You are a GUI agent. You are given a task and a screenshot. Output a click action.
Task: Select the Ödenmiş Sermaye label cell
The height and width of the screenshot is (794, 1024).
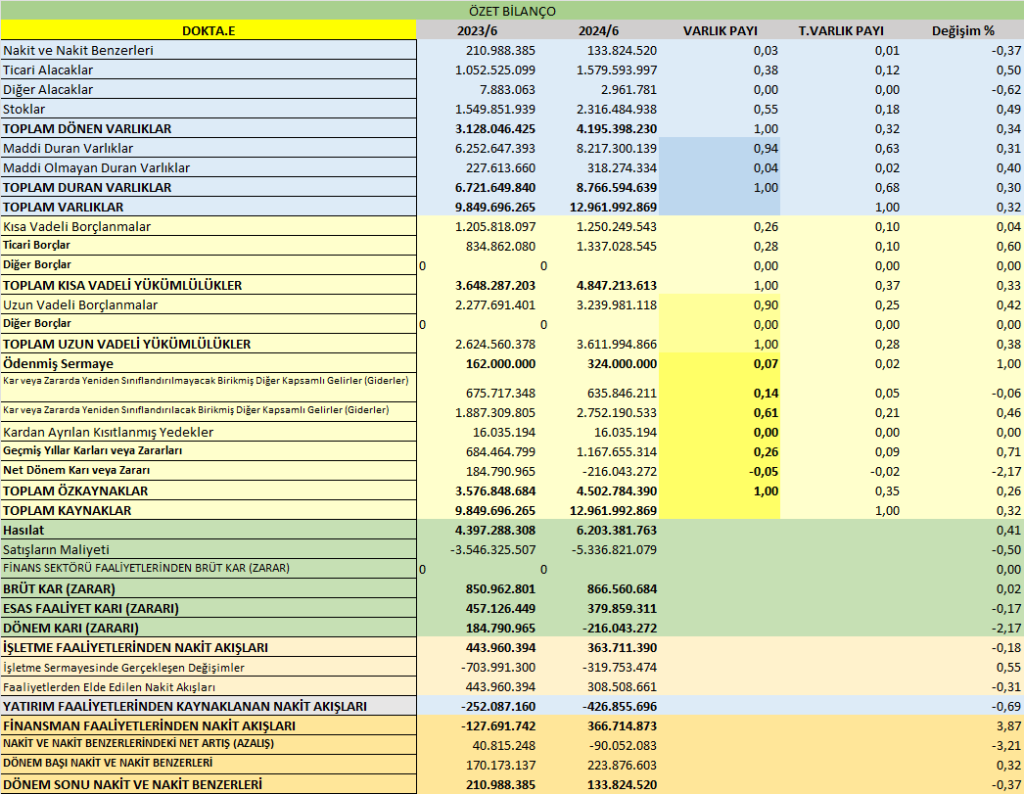click(208, 364)
